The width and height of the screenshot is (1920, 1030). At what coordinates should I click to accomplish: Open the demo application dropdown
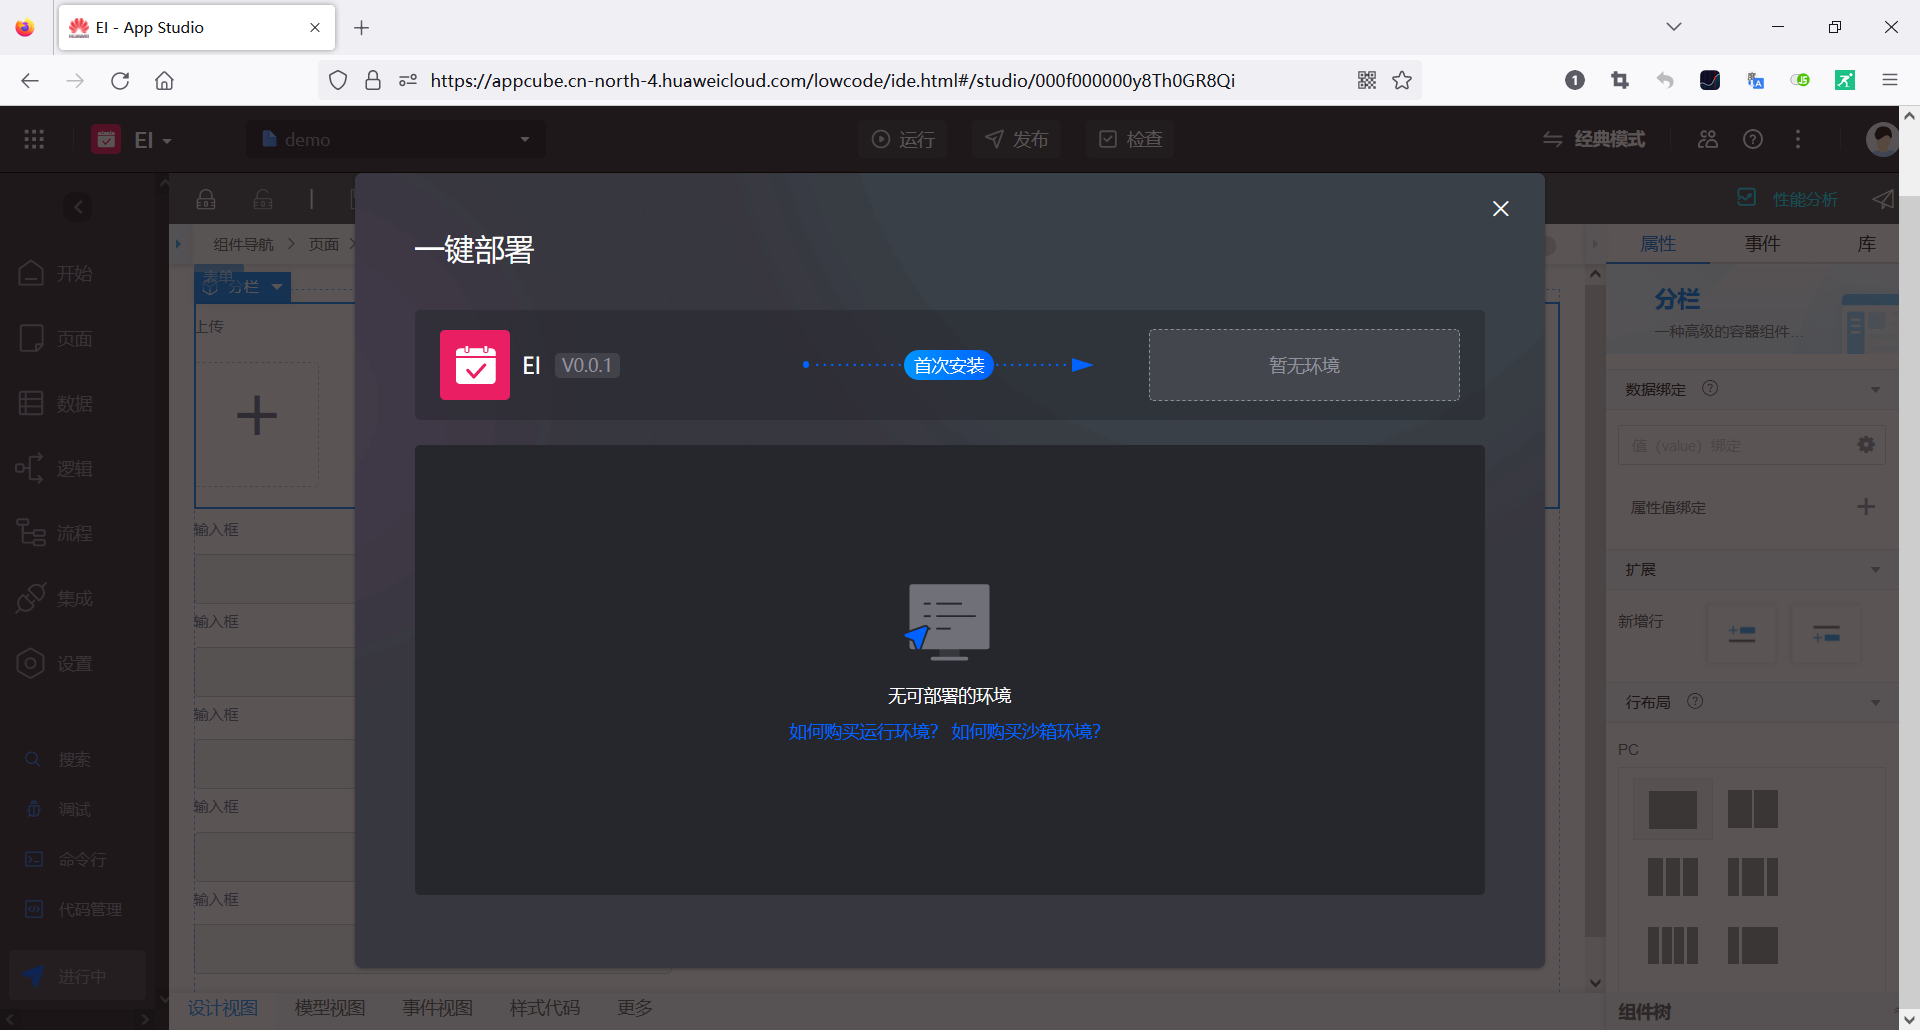(395, 139)
